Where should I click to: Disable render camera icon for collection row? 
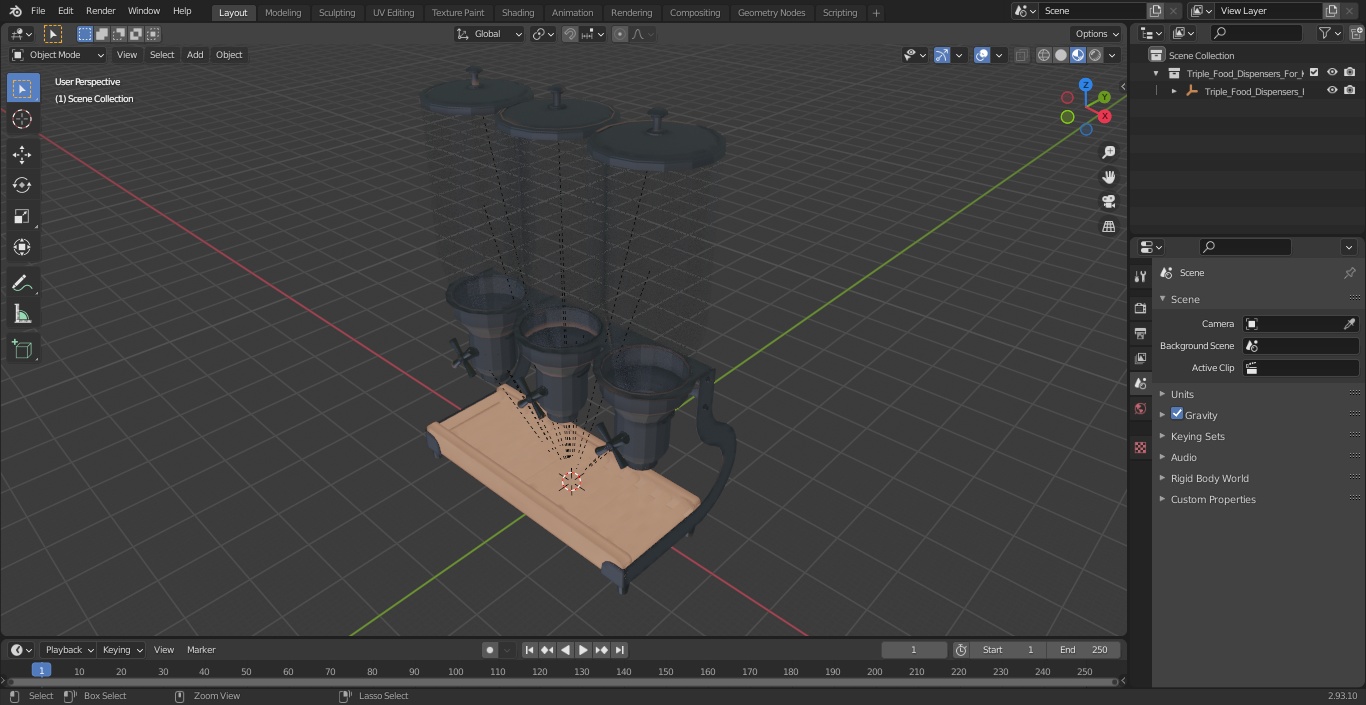click(x=1350, y=73)
